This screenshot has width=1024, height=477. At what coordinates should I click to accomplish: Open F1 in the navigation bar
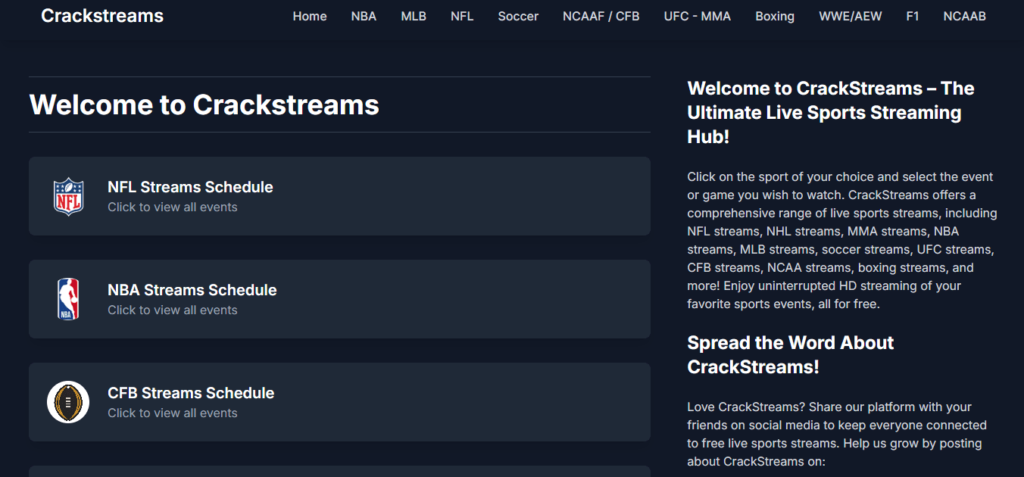coord(912,16)
